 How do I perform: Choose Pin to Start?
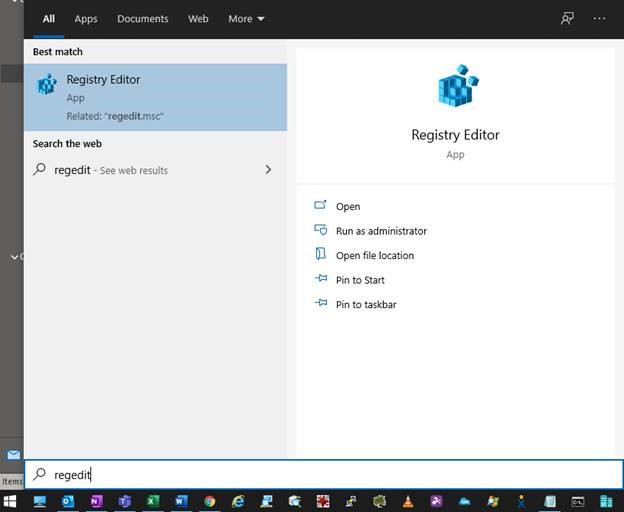click(360, 280)
